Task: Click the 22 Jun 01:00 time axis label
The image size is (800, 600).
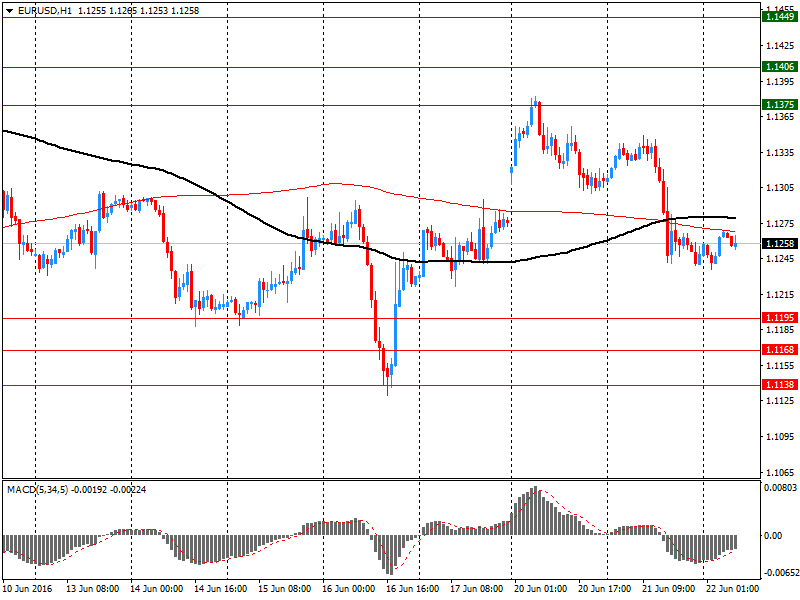Action: click(732, 588)
